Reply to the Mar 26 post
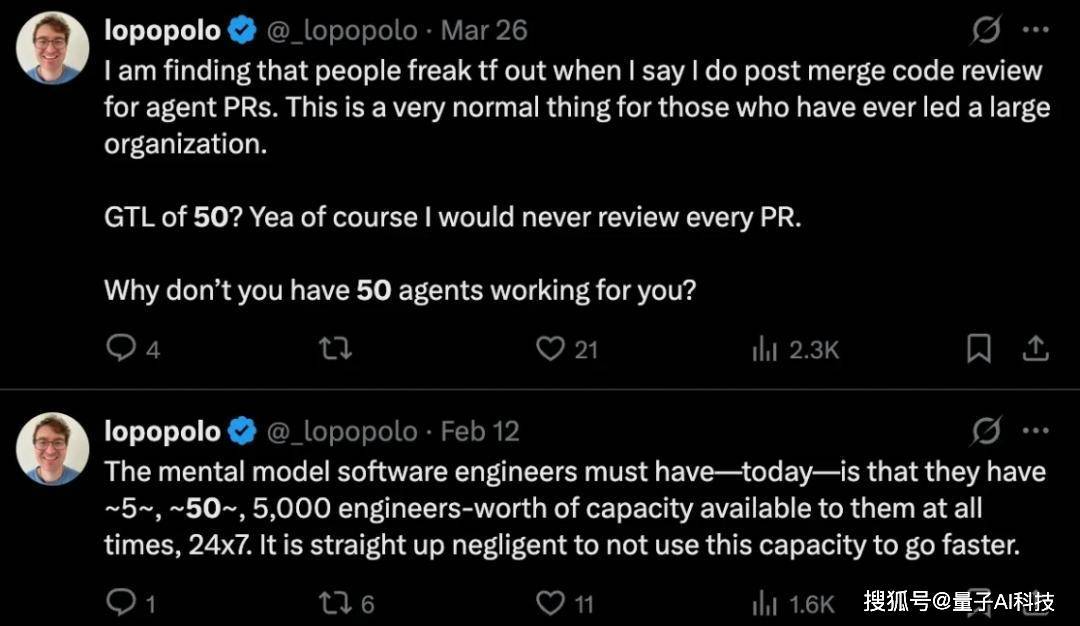The width and height of the screenshot is (1080, 626). pyautogui.click(x=122, y=348)
